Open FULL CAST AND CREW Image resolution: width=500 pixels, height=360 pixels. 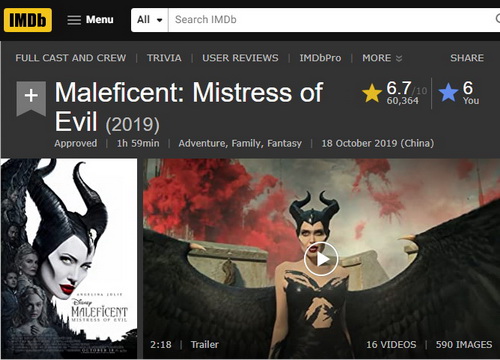pyautogui.click(x=71, y=58)
